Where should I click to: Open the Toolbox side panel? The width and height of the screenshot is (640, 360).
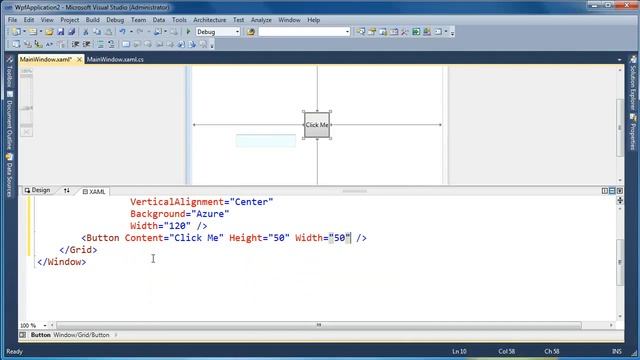tap(10, 71)
